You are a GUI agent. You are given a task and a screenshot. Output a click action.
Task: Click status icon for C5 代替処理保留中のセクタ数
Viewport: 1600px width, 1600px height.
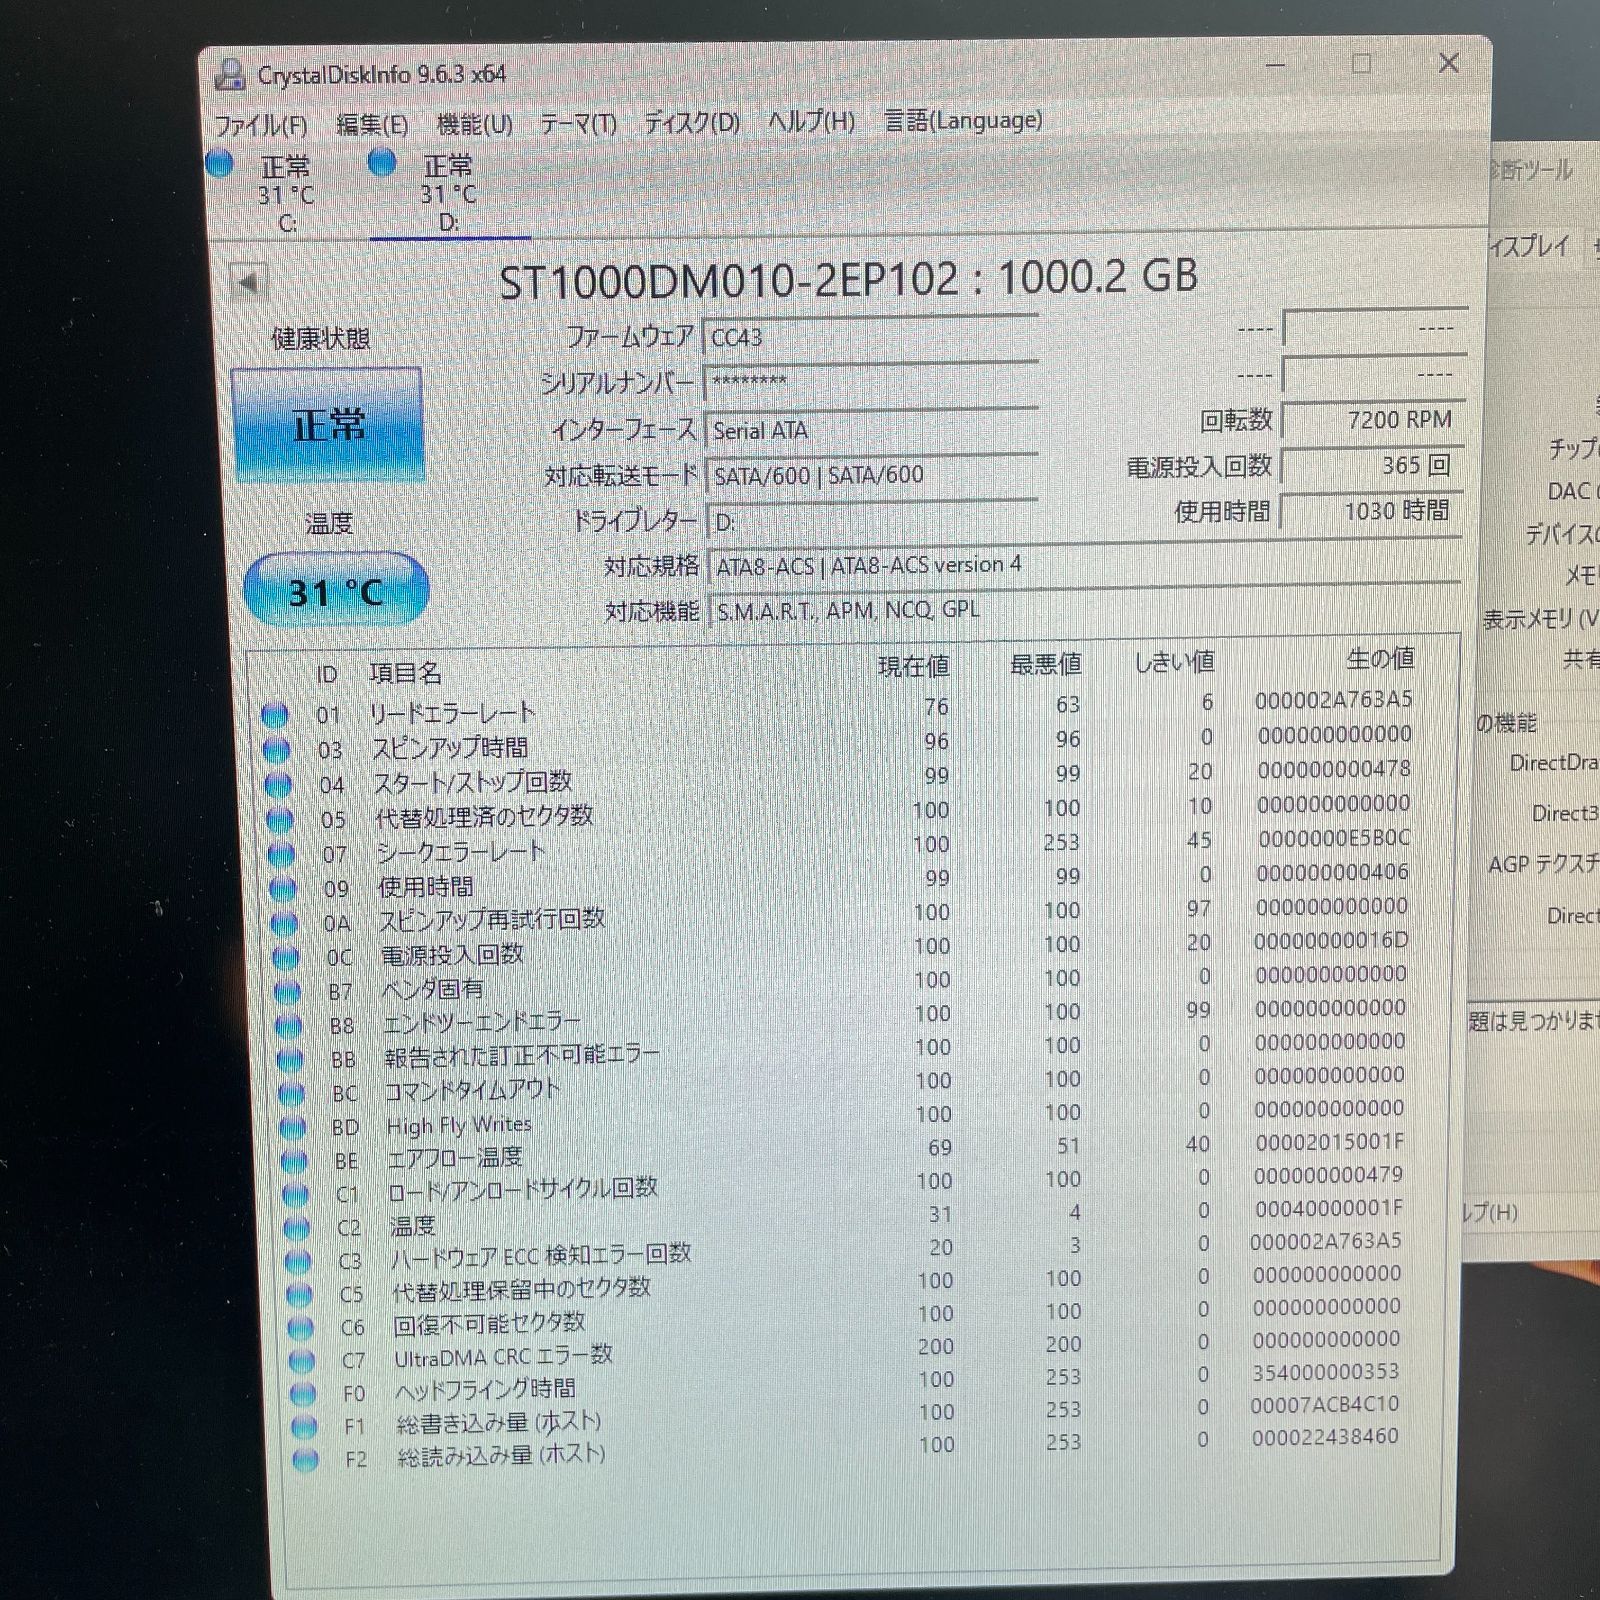[x=299, y=1294]
